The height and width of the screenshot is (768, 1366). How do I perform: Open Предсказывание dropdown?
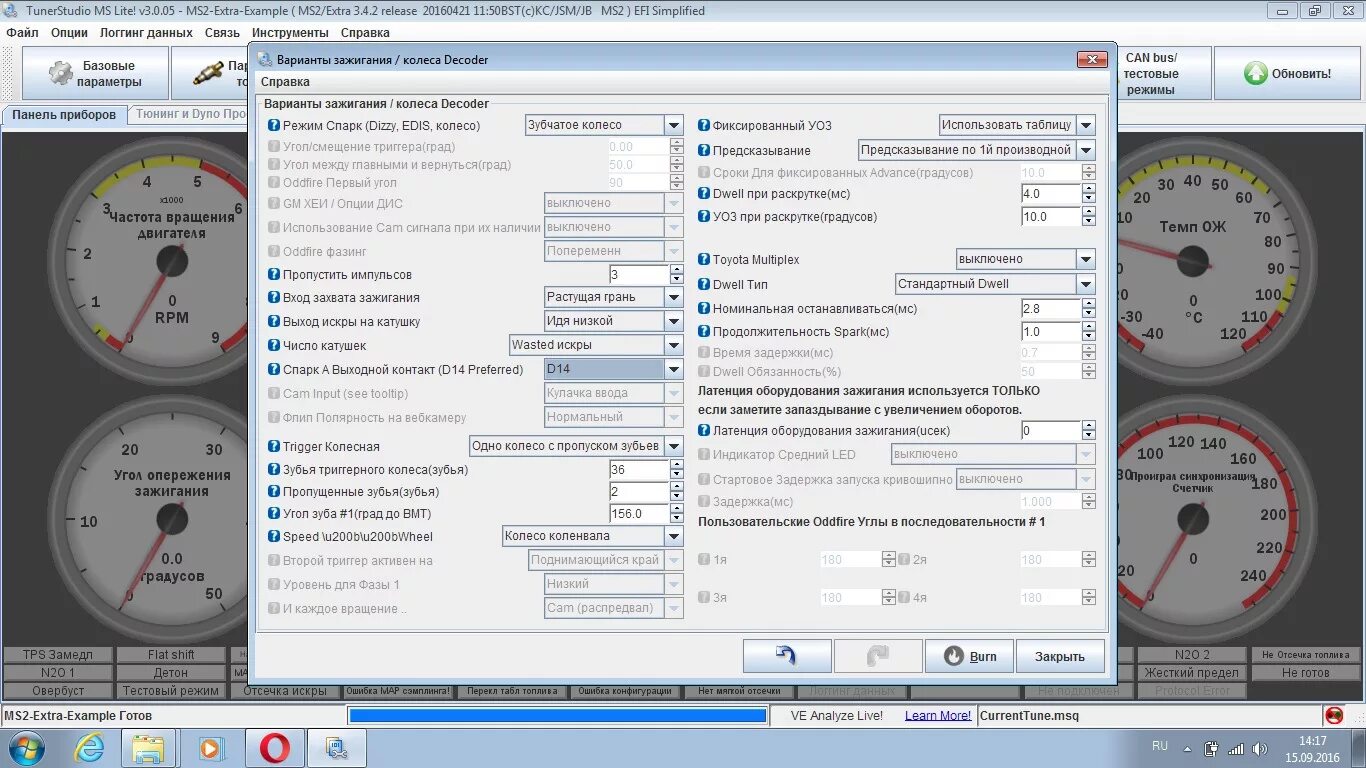977,150
